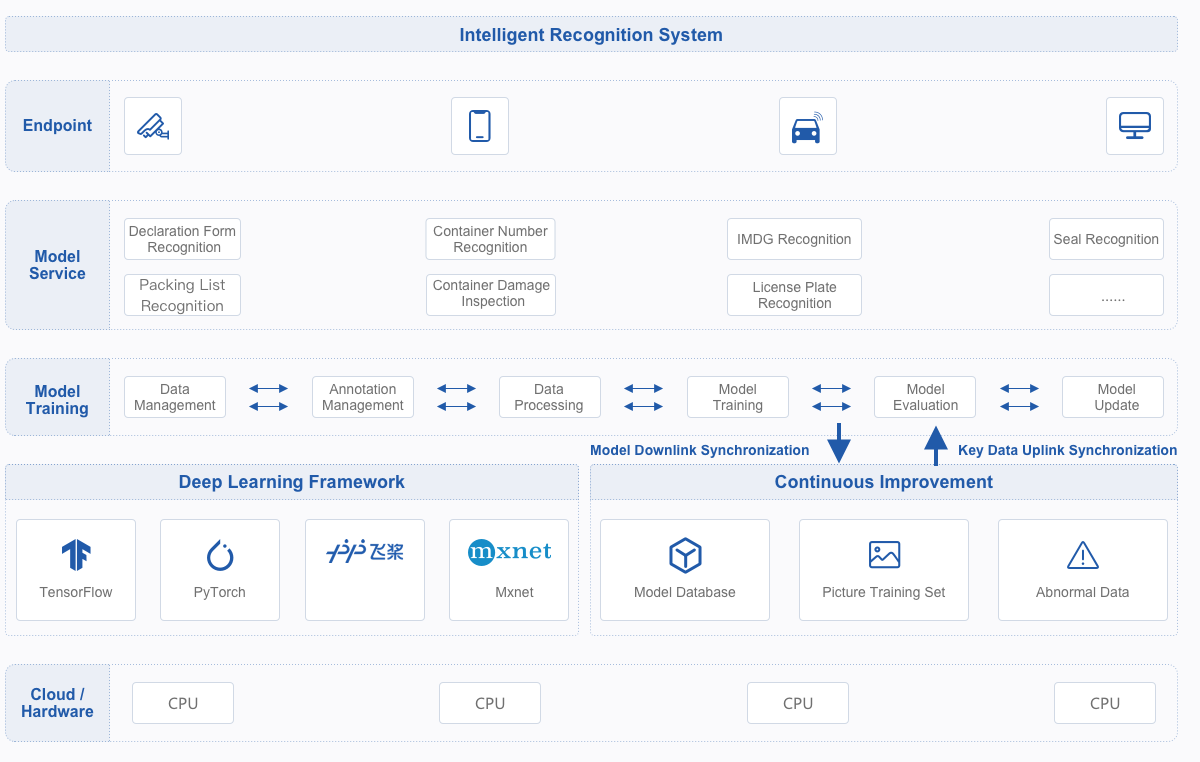
Task: Click the PyTorch logo icon
Action: tap(220, 554)
